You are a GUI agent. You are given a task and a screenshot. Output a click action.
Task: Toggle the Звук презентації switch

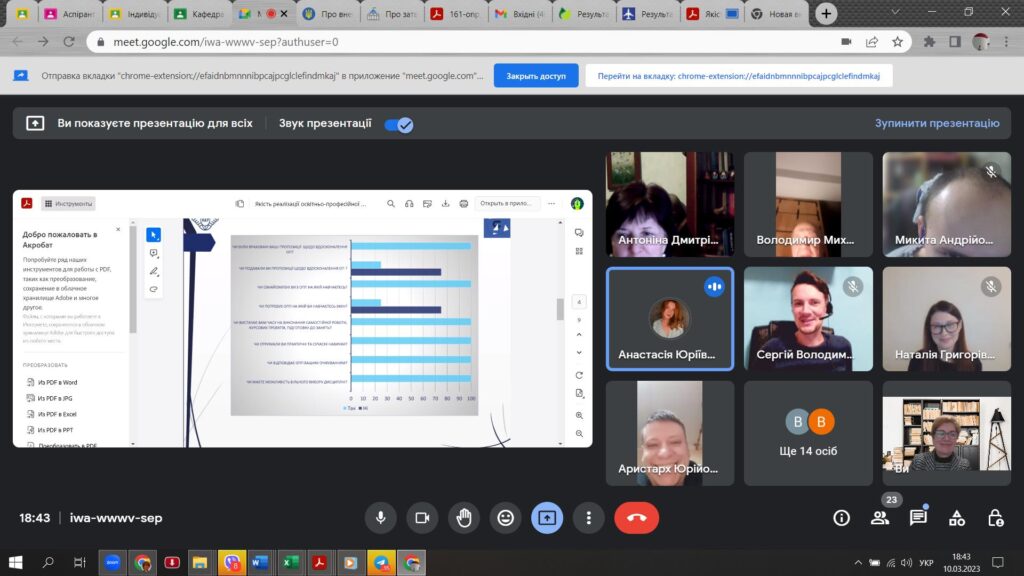click(x=399, y=124)
